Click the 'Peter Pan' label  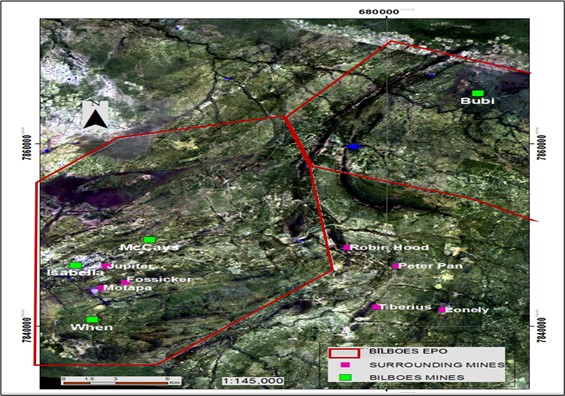coord(431,266)
